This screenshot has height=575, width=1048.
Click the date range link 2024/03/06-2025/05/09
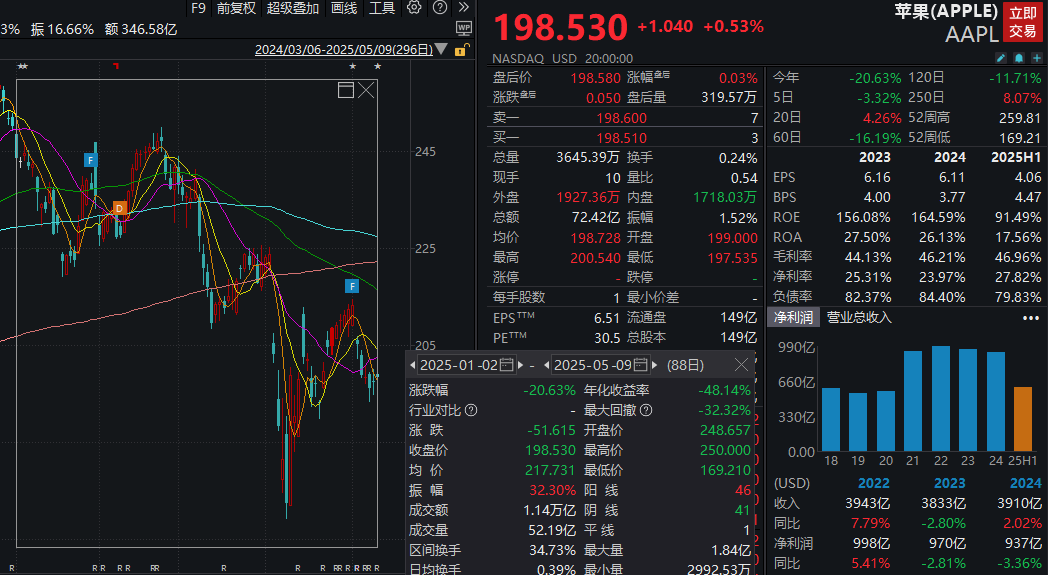[344, 49]
